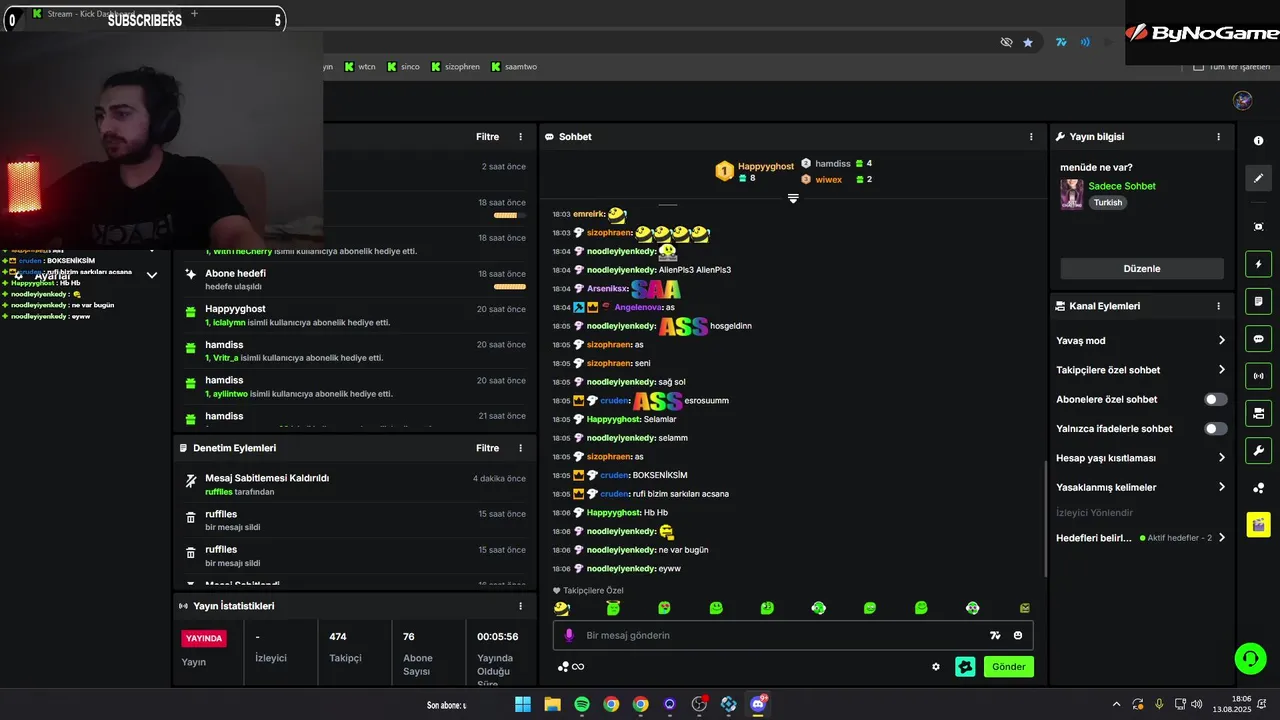Expand Takipçilere özel sohbet settings
The height and width of the screenshot is (720, 1280).
[1221, 370]
